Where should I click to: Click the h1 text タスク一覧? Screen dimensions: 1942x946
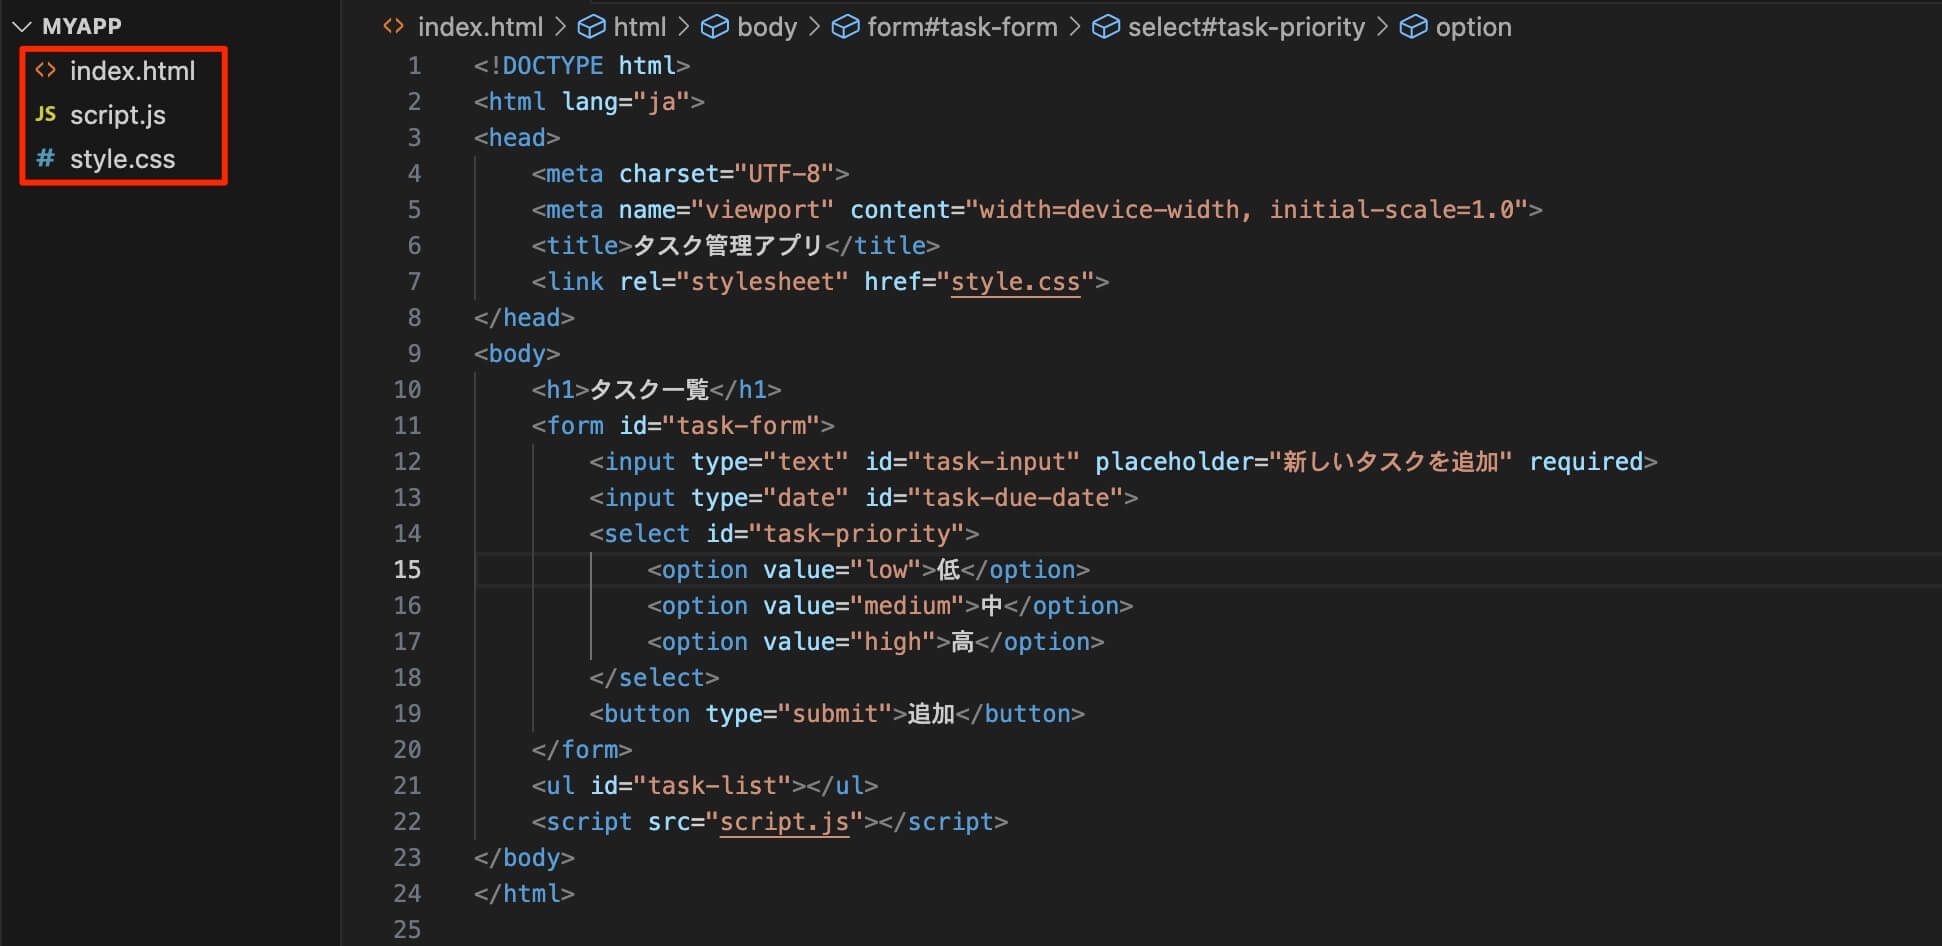coord(649,390)
